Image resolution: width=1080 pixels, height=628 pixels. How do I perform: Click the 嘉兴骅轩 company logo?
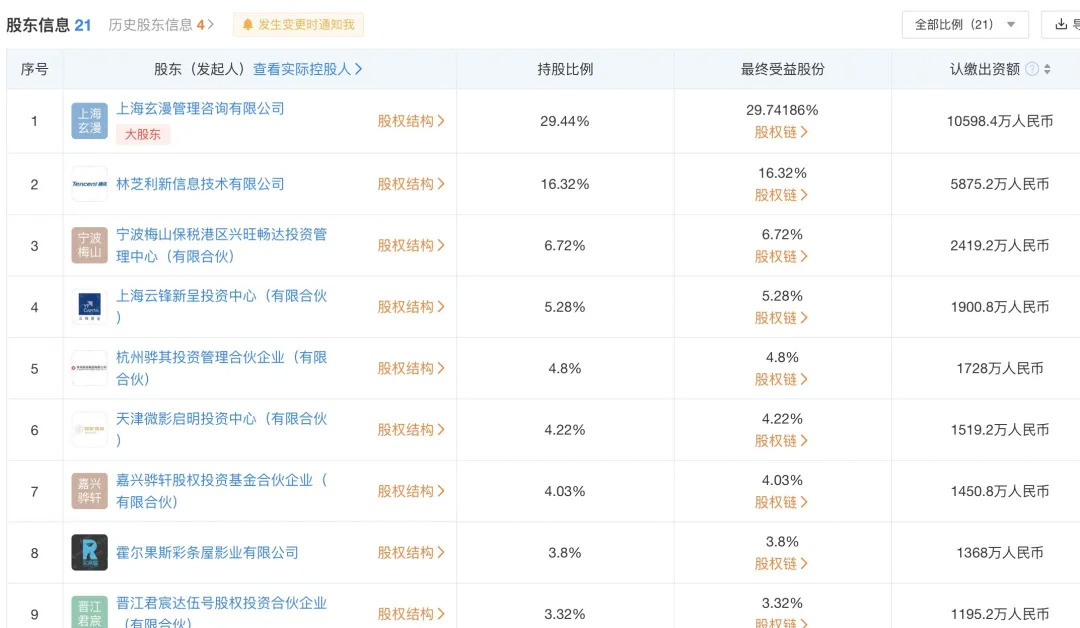pyautogui.click(x=89, y=491)
